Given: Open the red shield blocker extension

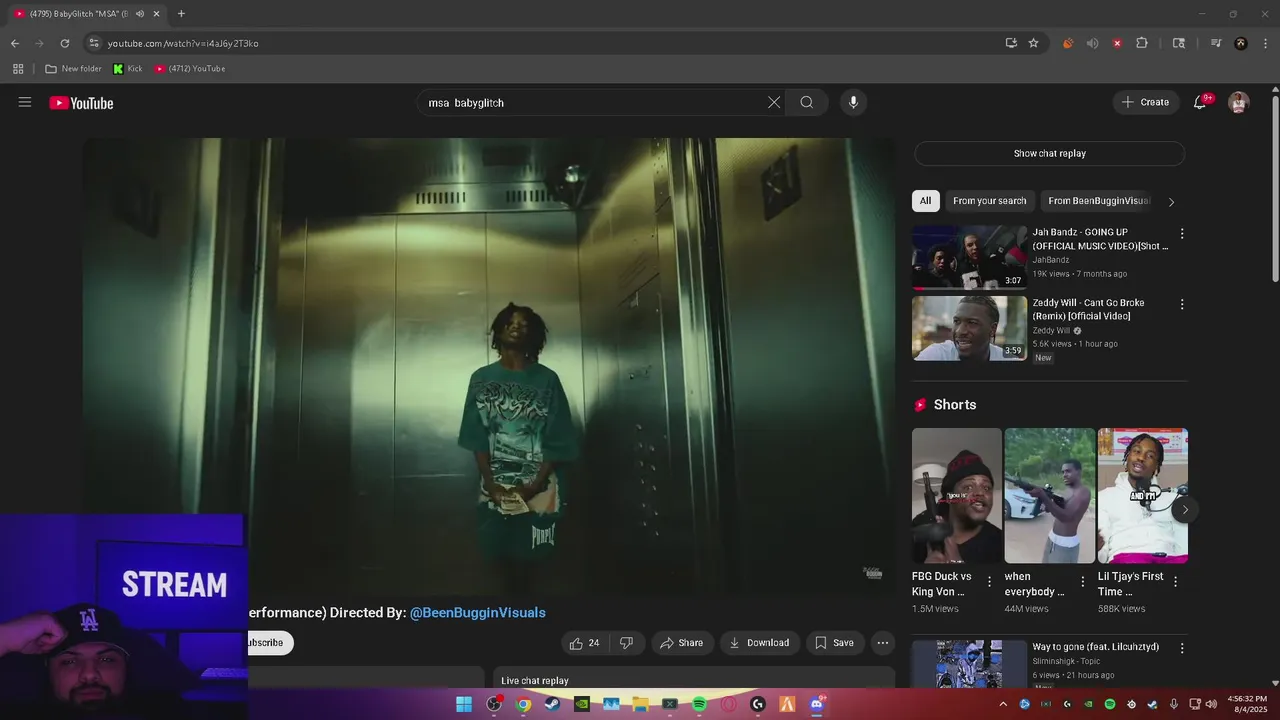Looking at the screenshot, I should (x=1117, y=43).
